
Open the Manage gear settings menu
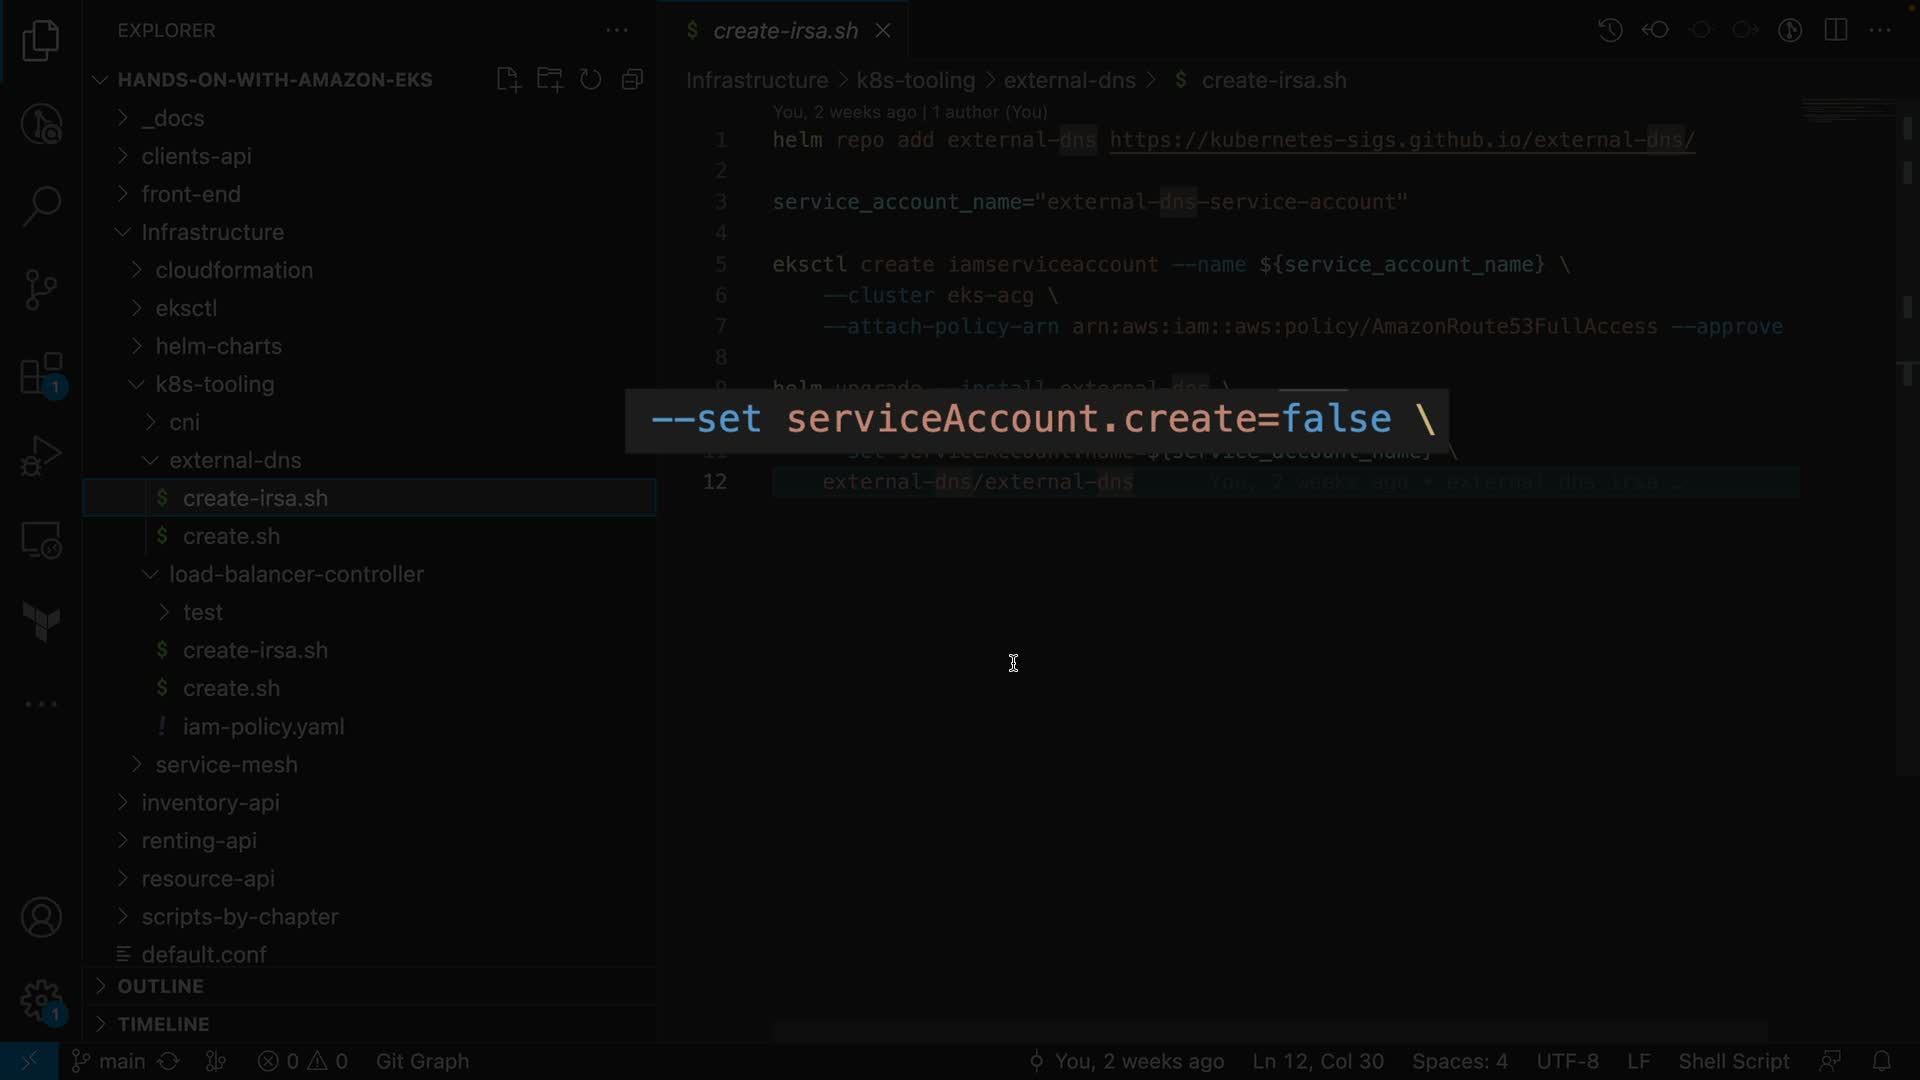41,1000
